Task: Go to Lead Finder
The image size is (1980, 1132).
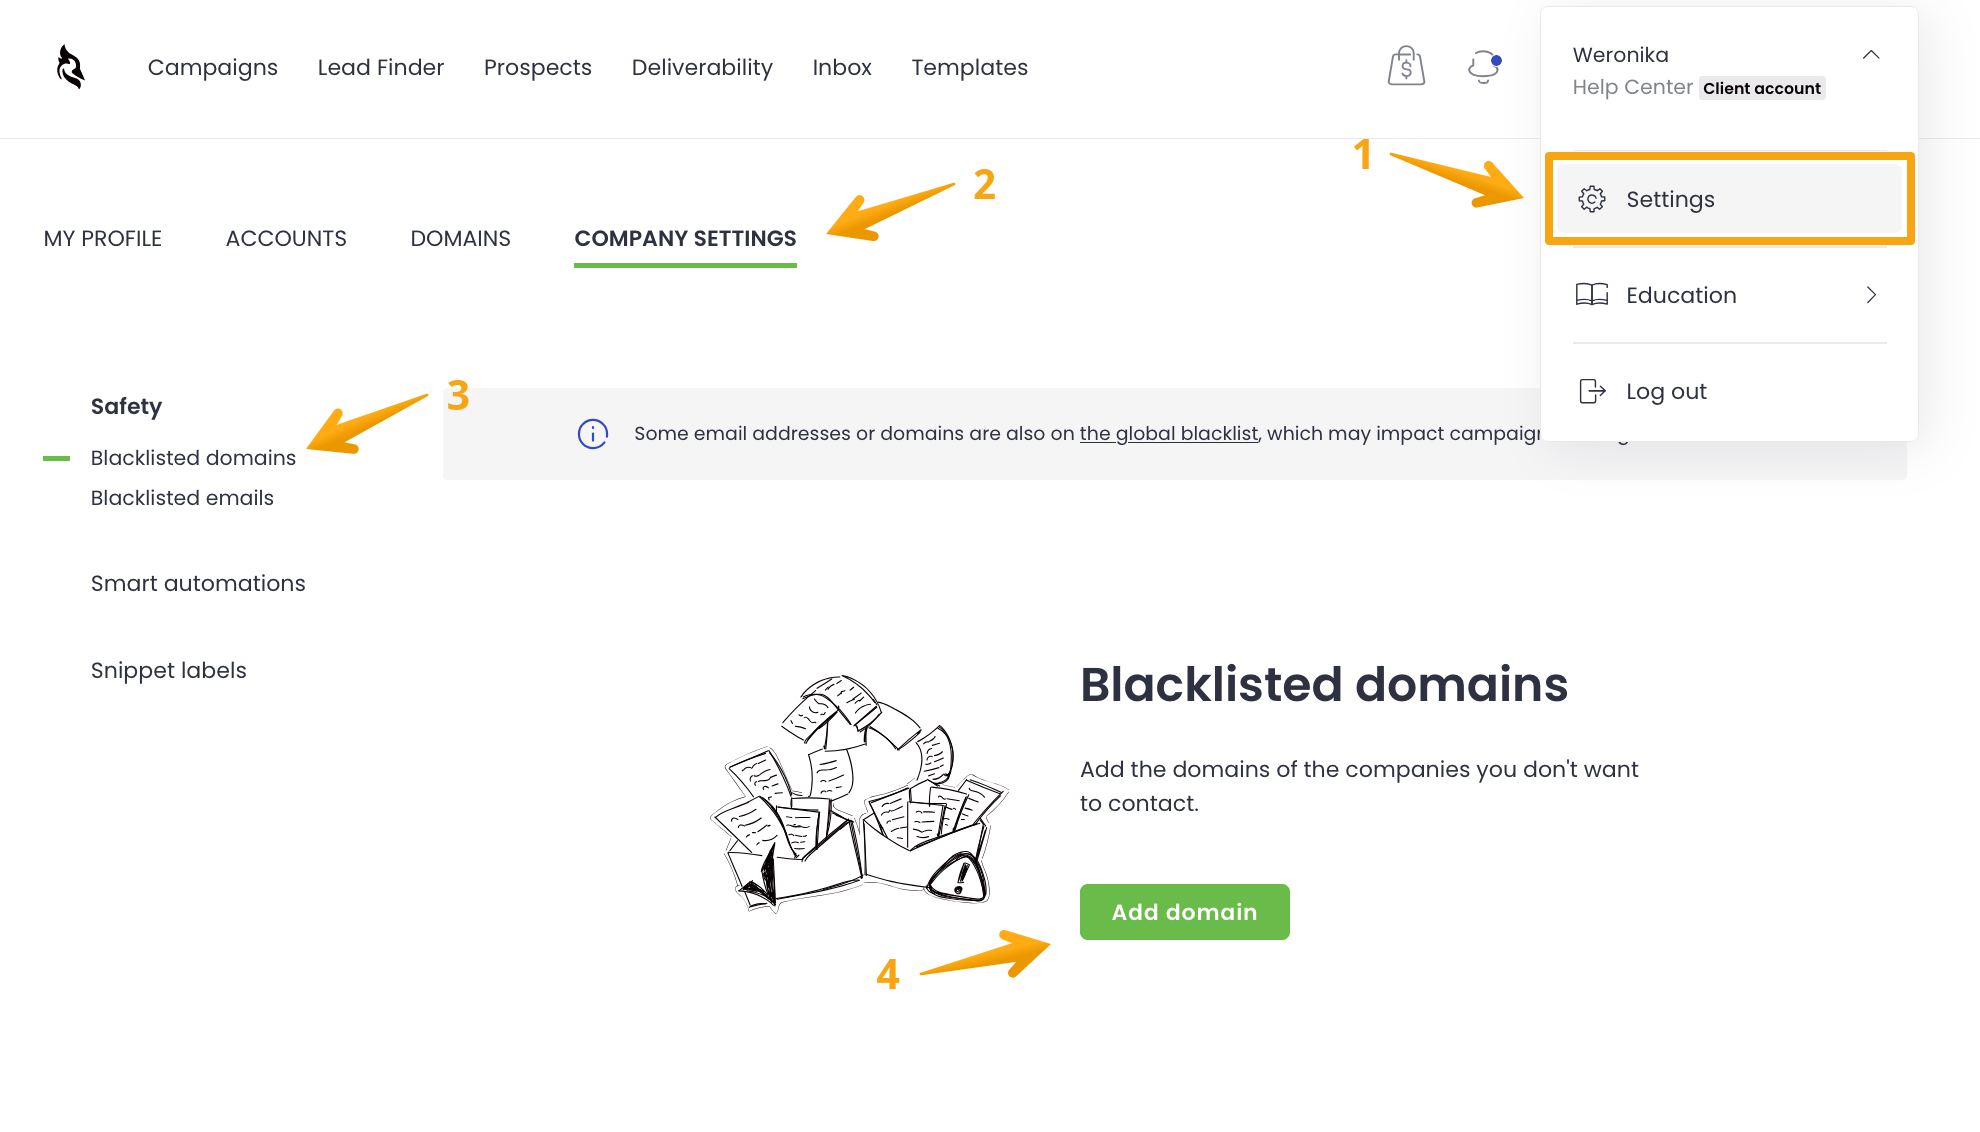Action: click(x=381, y=67)
